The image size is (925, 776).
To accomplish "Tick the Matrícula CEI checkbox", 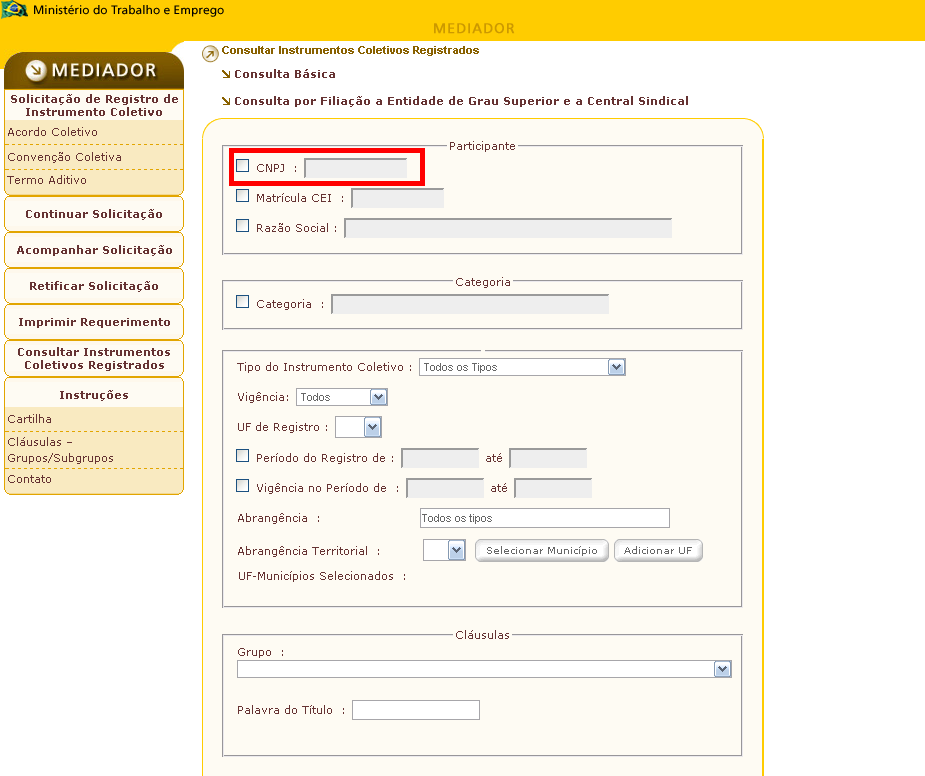I will 243,197.
